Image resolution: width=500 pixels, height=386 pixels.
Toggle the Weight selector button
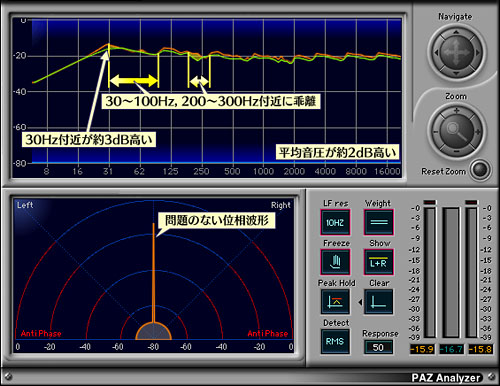click(x=379, y=222)
